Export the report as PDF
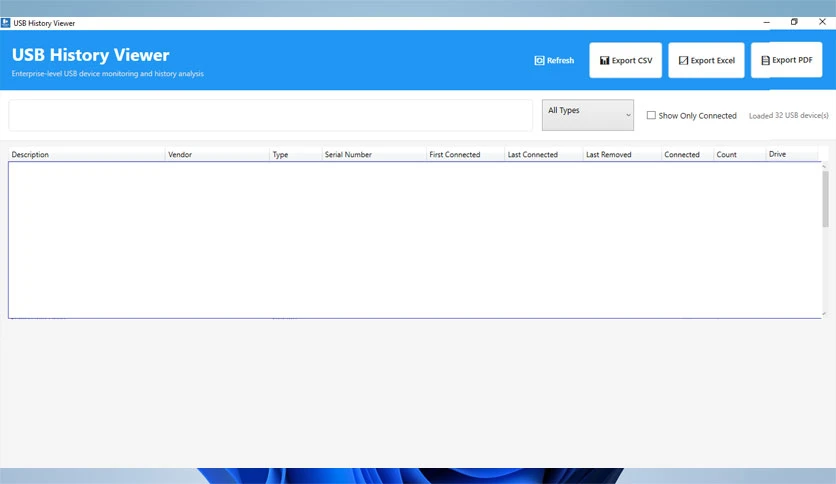This screenshot has width=836, height=484. pyautogui.click(x=786, y=60)
